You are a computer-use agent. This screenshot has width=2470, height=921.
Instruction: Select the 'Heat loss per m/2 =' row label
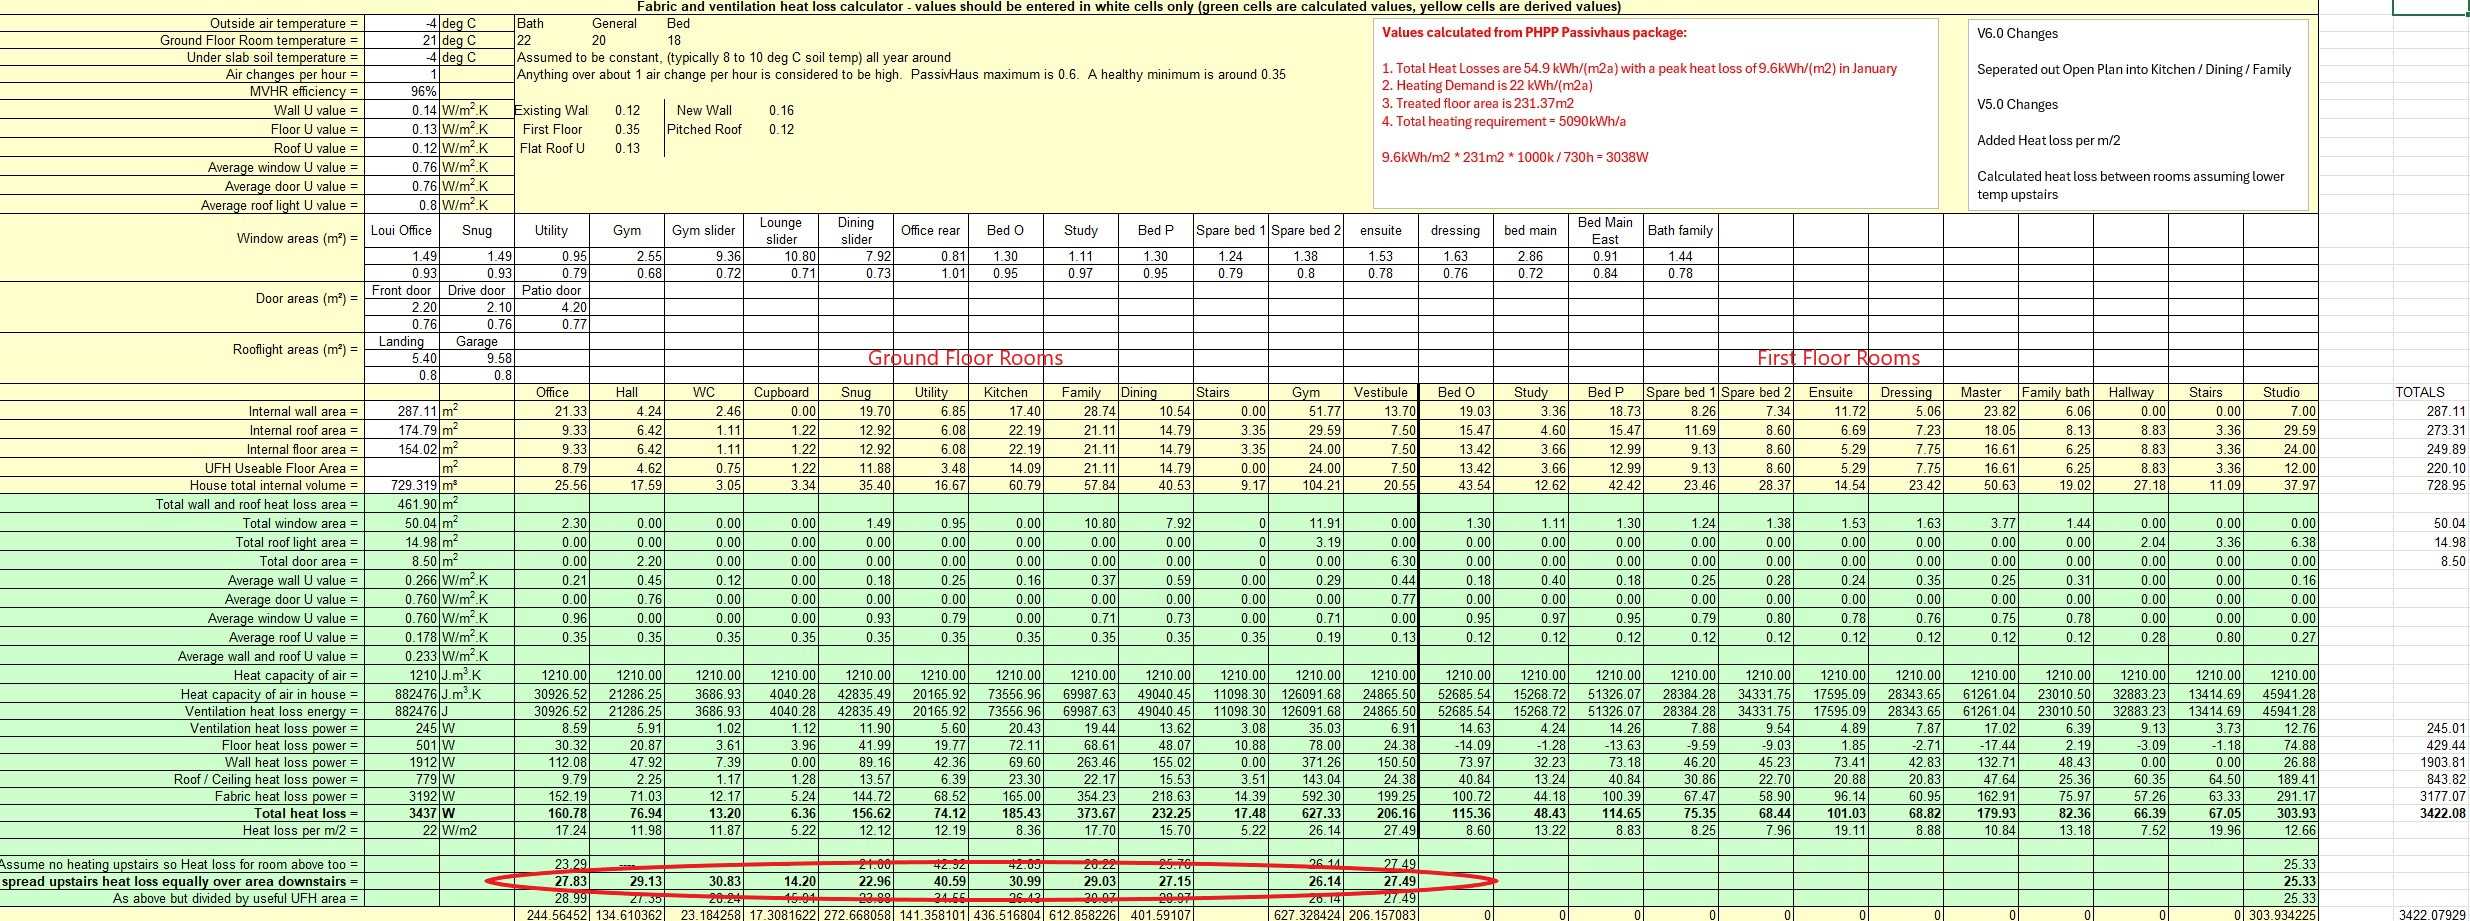click(300, 831)
